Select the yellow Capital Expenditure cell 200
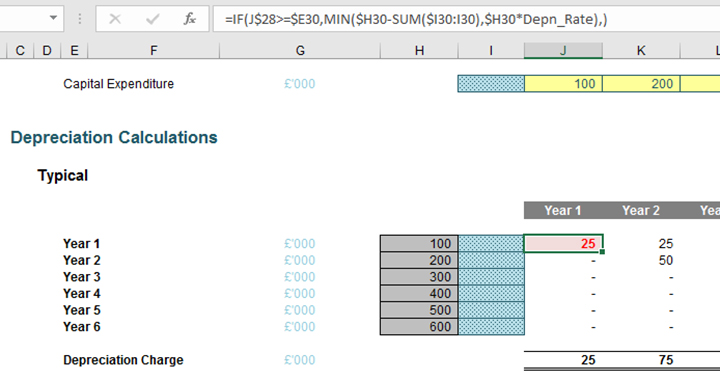Viewport: 720px width, 380px height. (641, 84)
